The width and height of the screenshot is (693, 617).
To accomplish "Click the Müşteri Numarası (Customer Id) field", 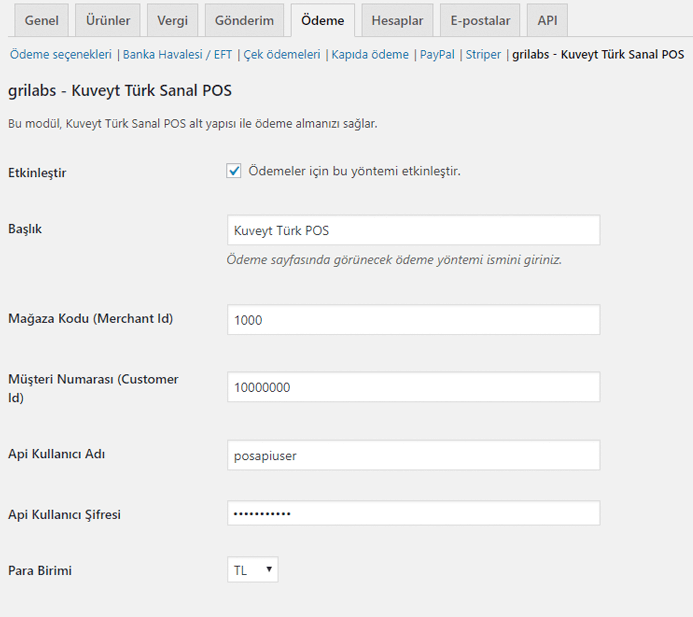I will [414, 387].
